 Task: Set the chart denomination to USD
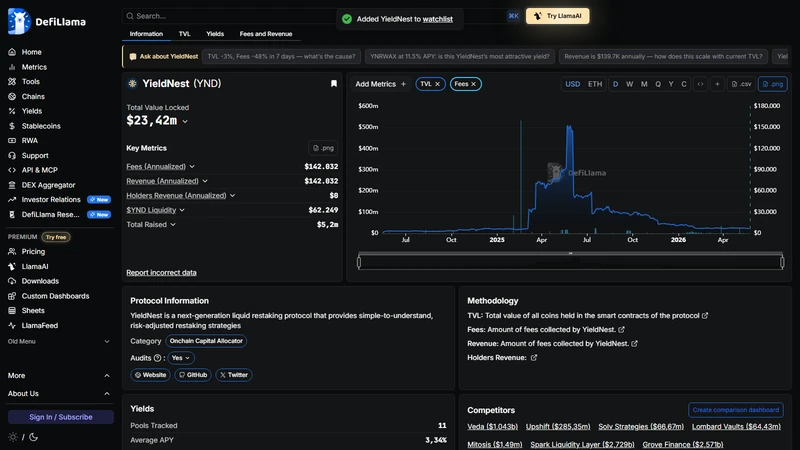click(x=572, y=84)
